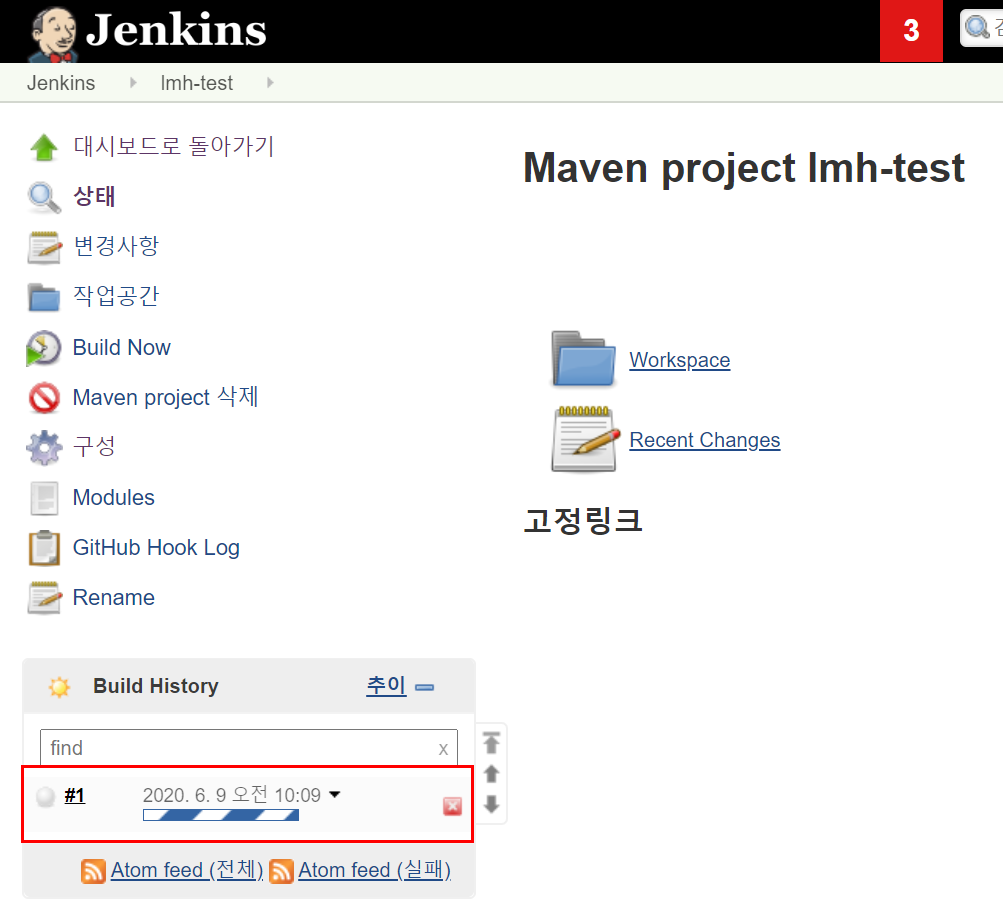Viewport: 1003px width, 910px height.
Task: Page up in build history with up arrow
Action: pos(491,774)
